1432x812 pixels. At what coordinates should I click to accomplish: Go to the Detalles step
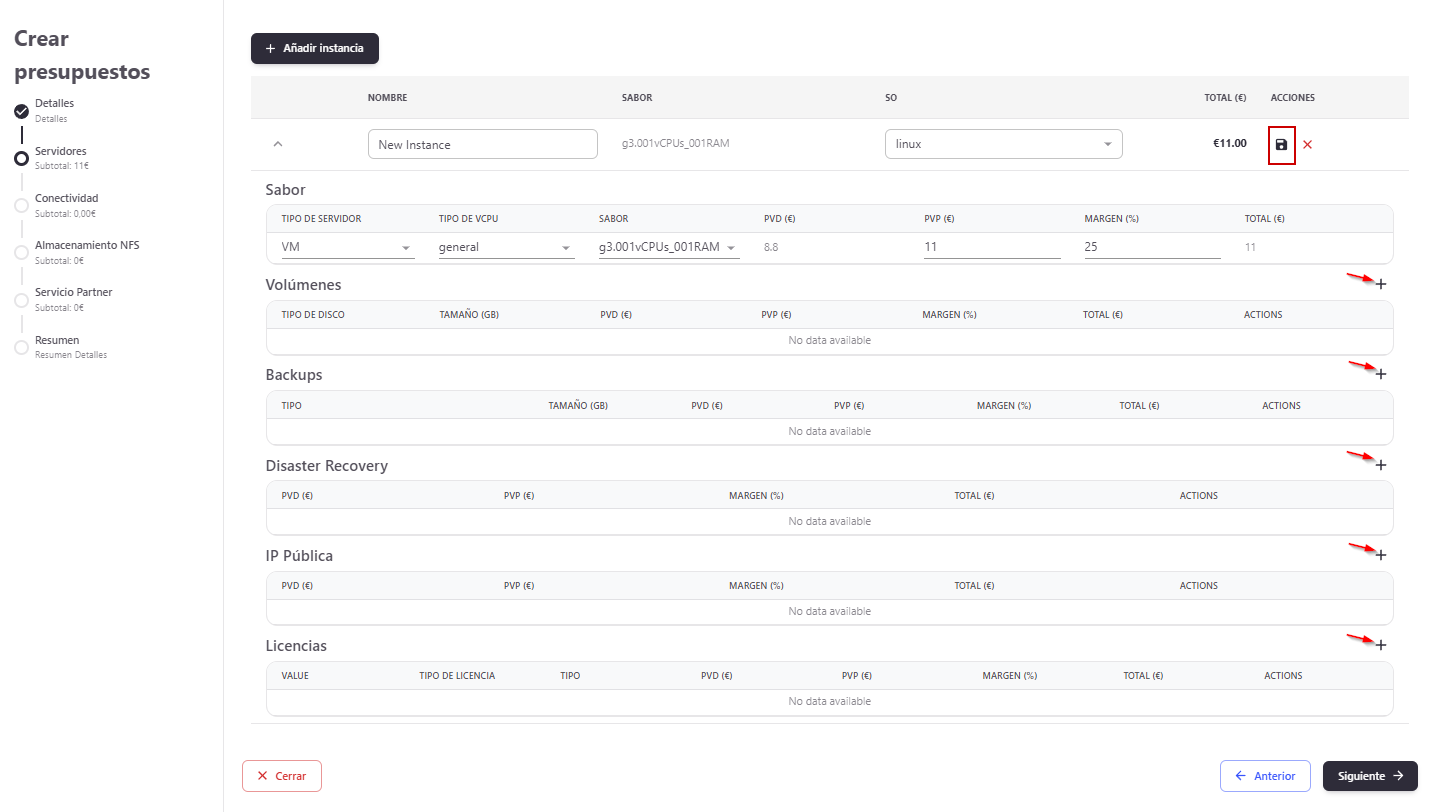[54, 104]
